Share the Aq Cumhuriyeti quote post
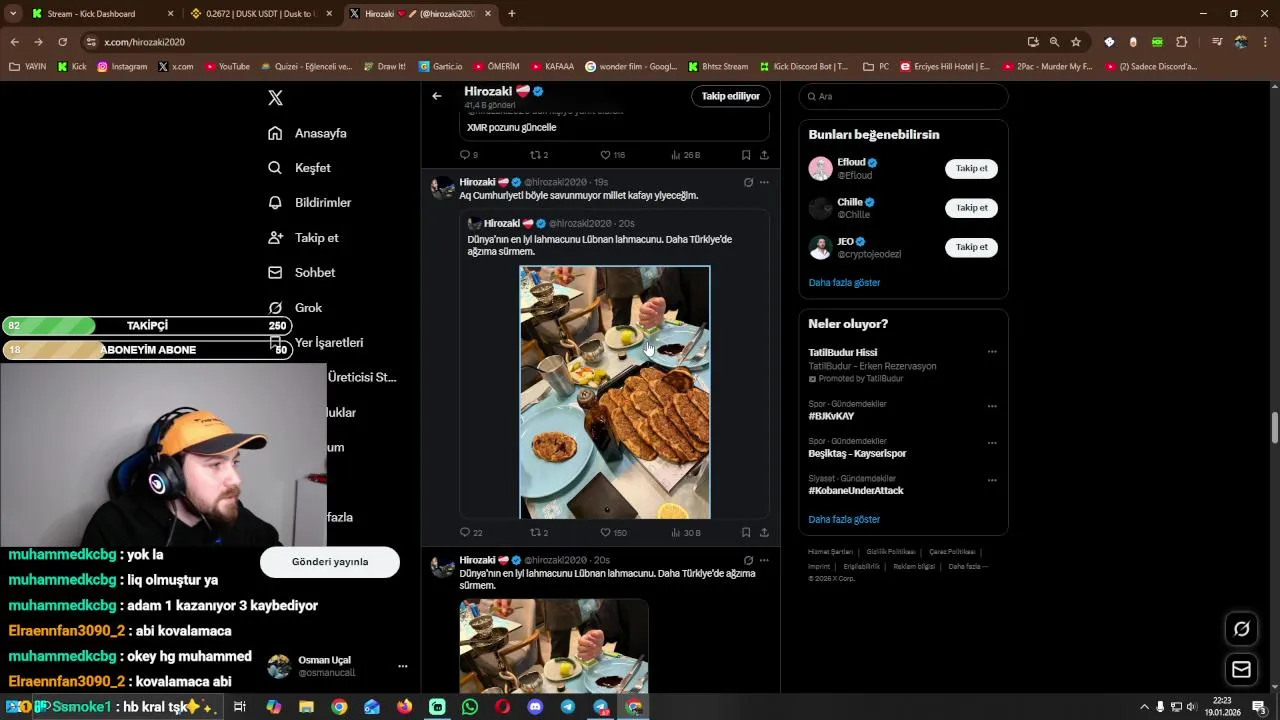The width and height of the screenshot is (1280, 720). 764,533
